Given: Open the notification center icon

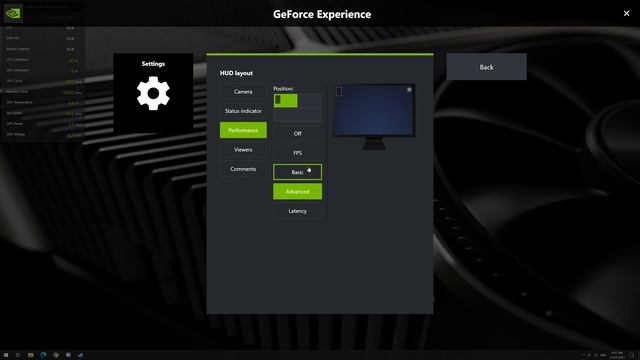Looking at the screenshot, I should (632, 355).
